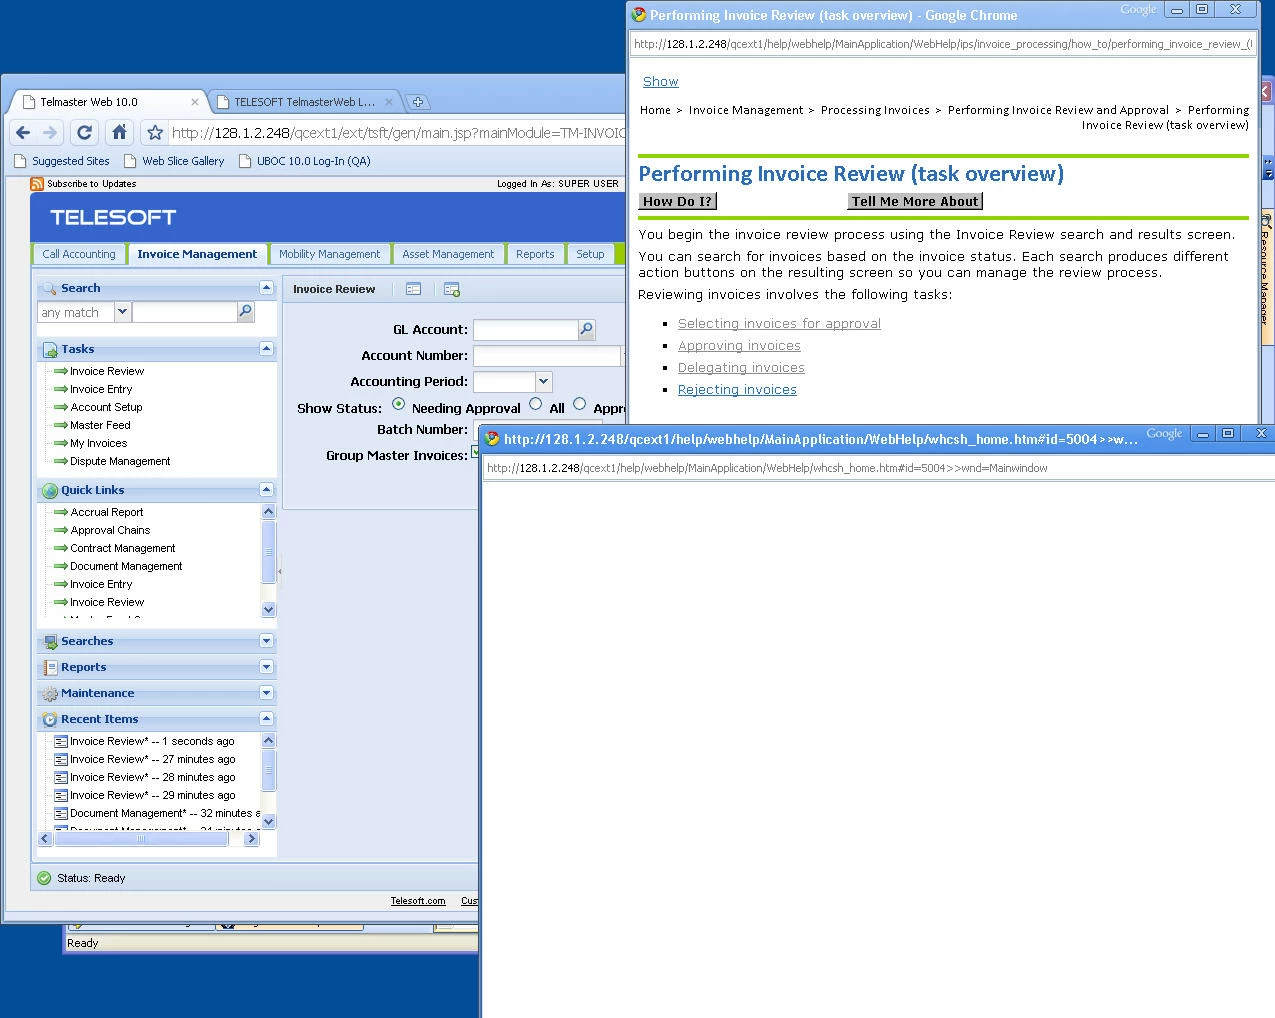Open the UBOC 10.0 Log-In (QA) bookmark
Screen dimensions: 1275x1018
pos(305,161)
